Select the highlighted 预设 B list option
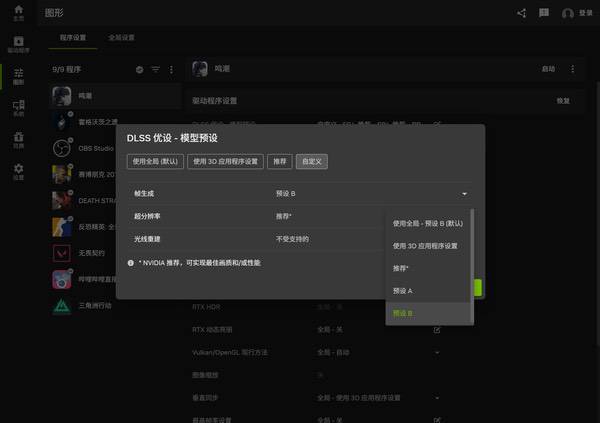This screenshot has height=423, width=600. 427,314
